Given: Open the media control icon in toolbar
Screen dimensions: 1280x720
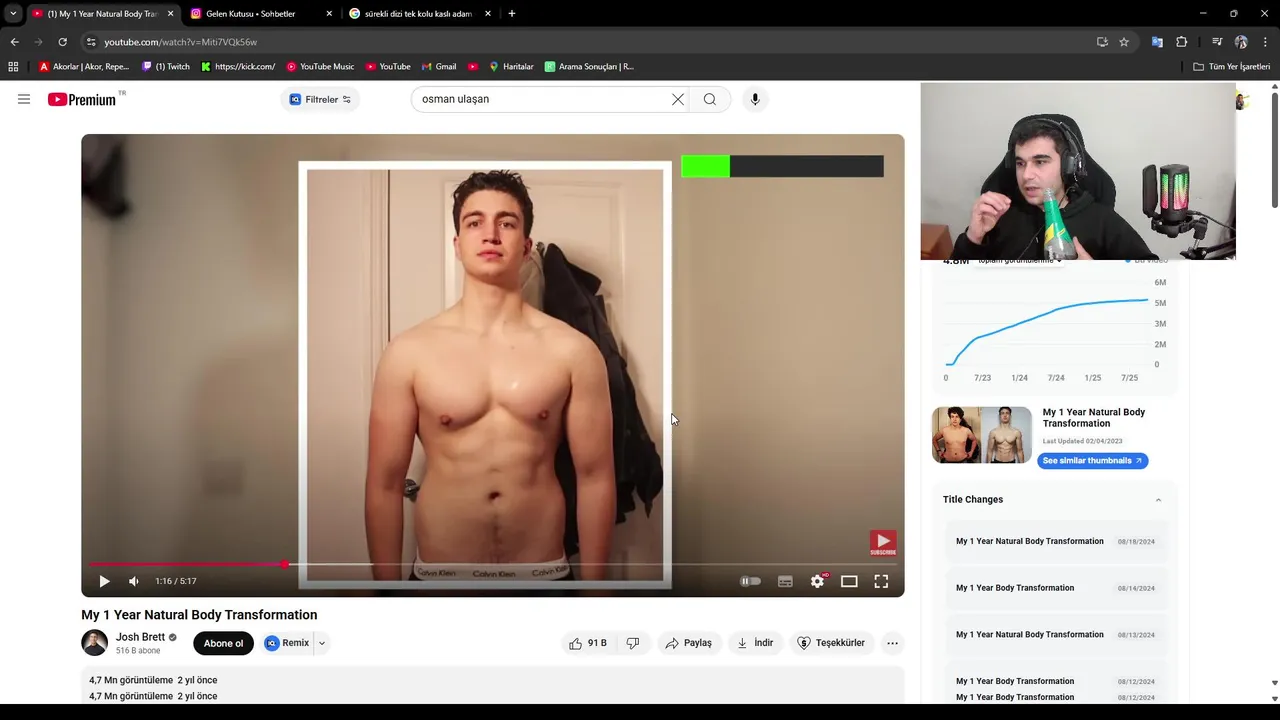Looking at the screenshot, I should 1217,42.
